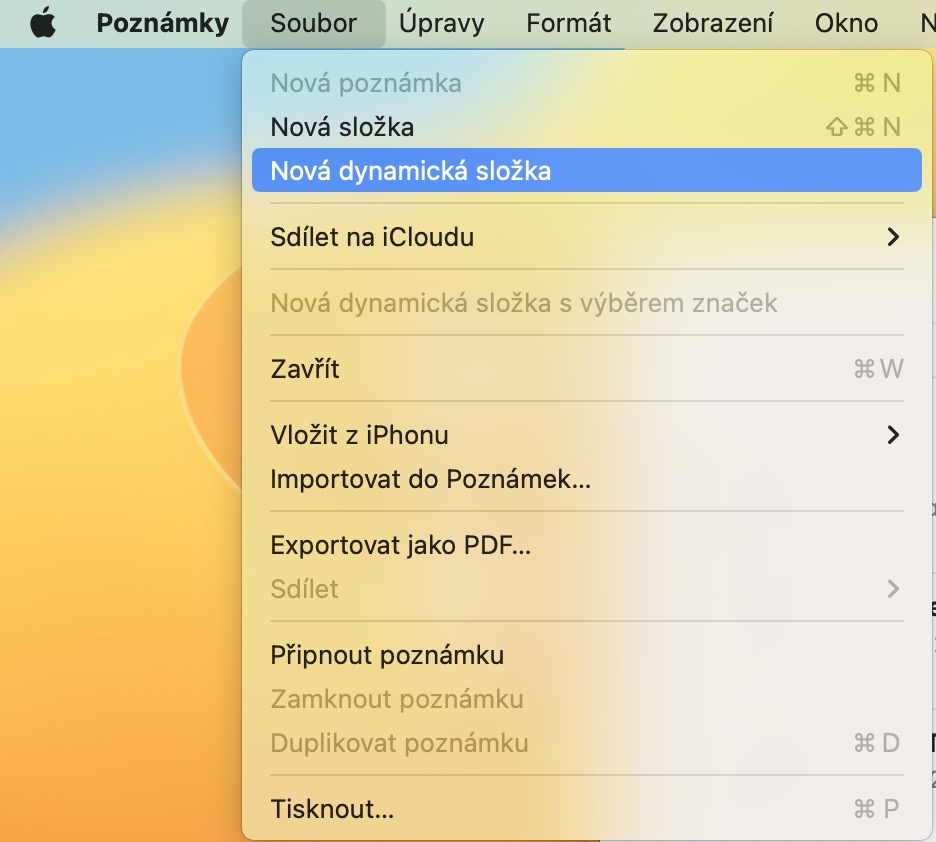Choose Importovat do Poznámek…
The width and height of the screenshot is (936, 842).
pyautogui.click(x=430, y=479)
